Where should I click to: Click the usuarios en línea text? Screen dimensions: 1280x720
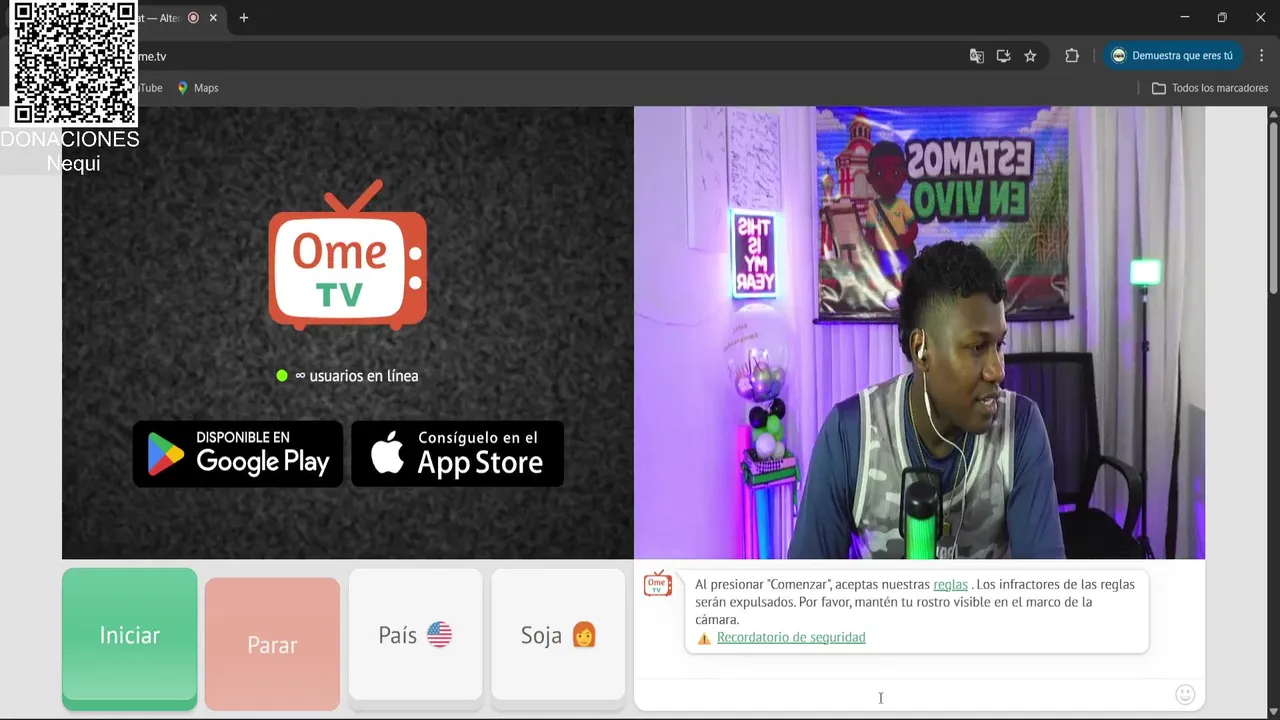pyautogui.click(x=364, y=376)
